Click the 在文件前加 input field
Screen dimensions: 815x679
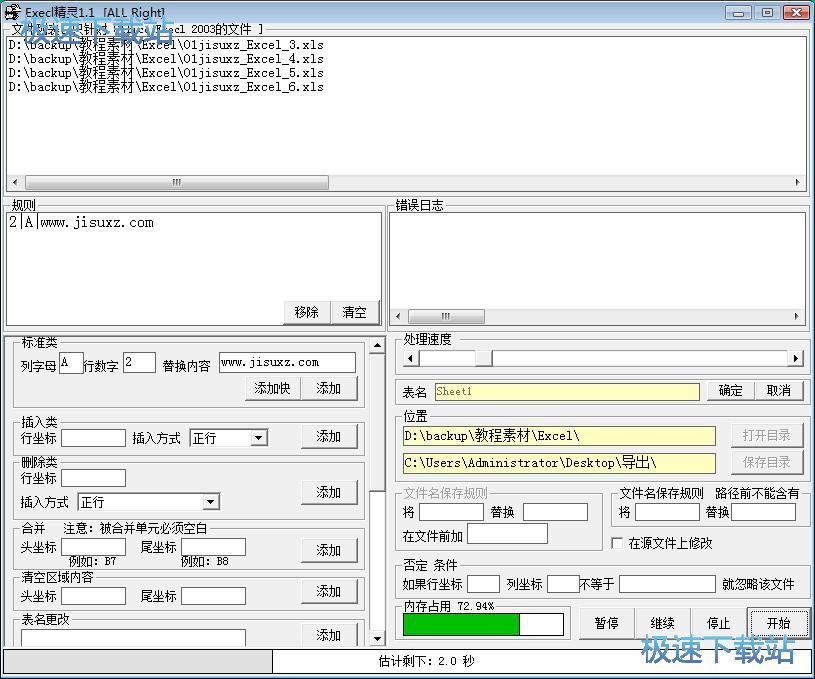(x=507, y=533)
